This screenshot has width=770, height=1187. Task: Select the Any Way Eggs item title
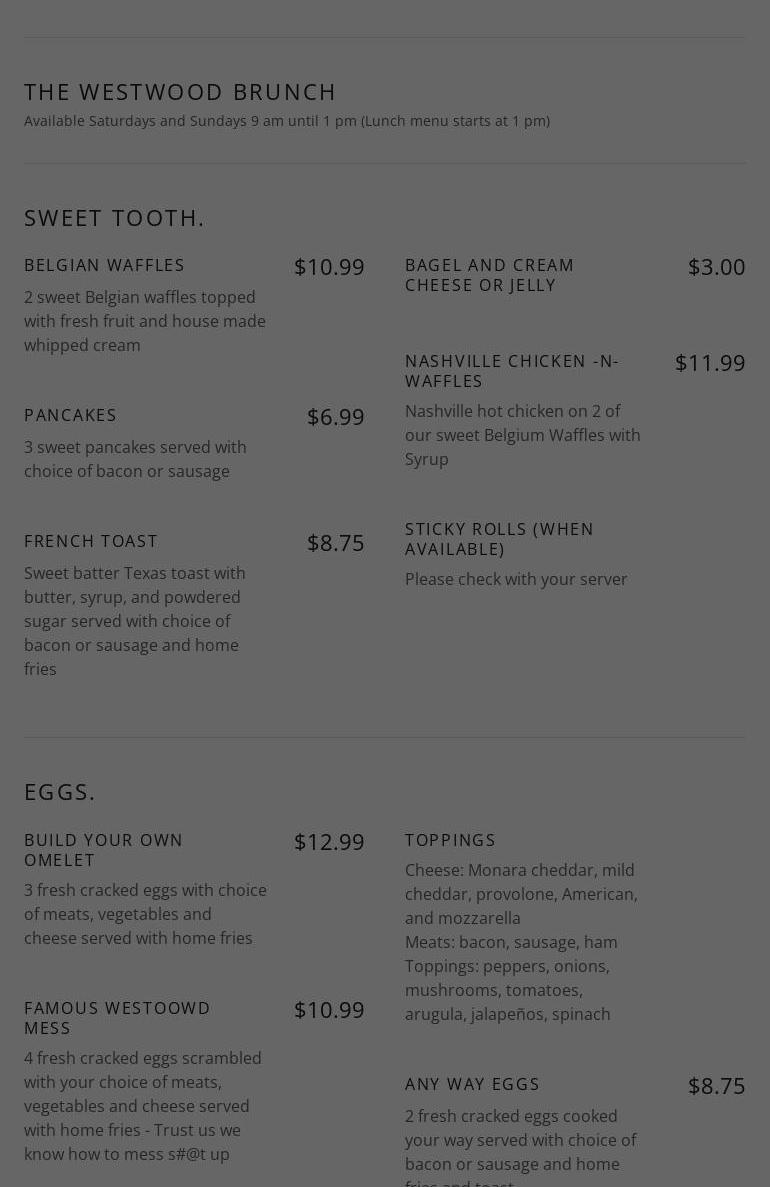click(472, 1084)
